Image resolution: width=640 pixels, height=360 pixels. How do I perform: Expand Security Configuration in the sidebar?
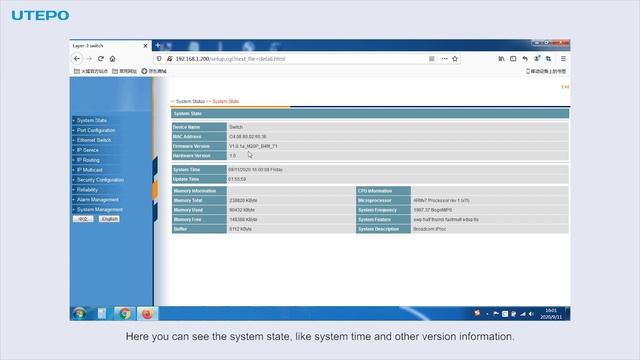(x=100, y=180)
